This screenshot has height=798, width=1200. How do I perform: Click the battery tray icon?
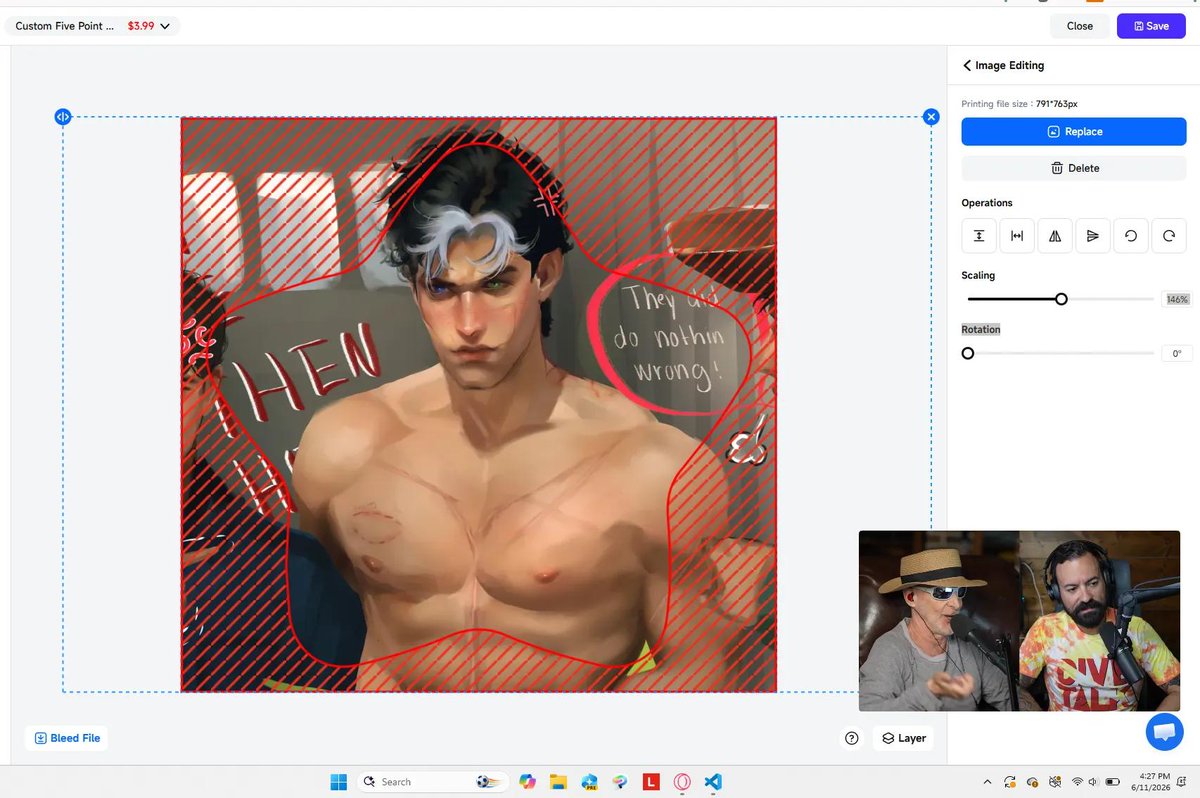coord(1112,782)
